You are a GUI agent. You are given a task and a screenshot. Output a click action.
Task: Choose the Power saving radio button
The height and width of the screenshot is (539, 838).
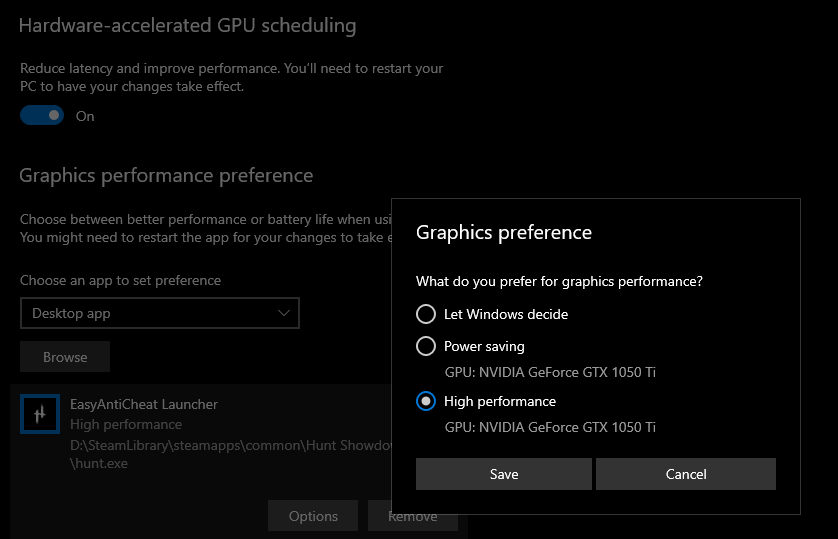(426, 346)
